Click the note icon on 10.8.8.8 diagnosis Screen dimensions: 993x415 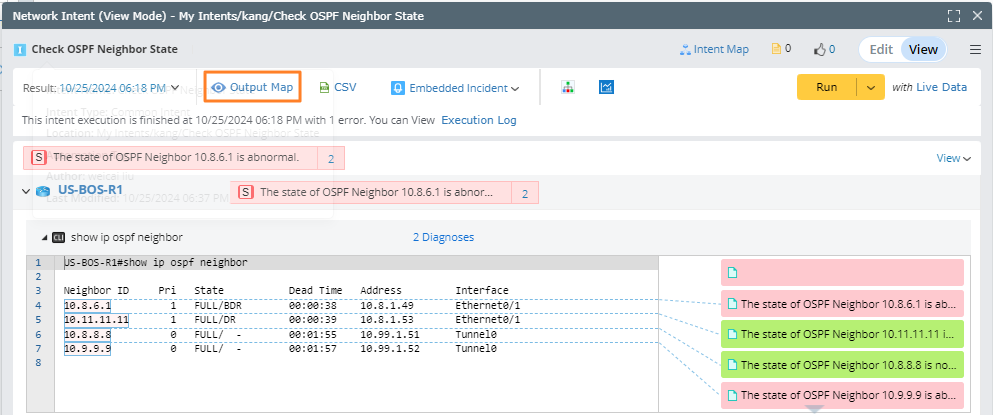point(733,365)
